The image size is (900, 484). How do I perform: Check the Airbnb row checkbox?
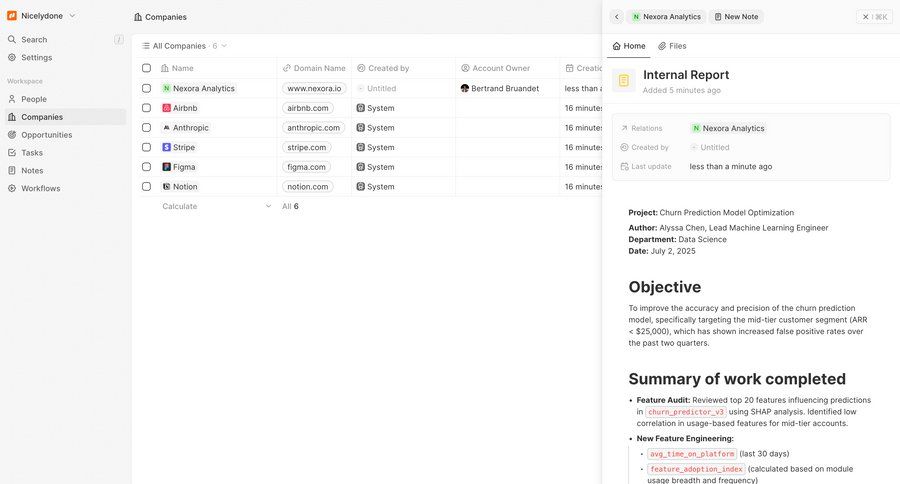(x=146, y=108)
